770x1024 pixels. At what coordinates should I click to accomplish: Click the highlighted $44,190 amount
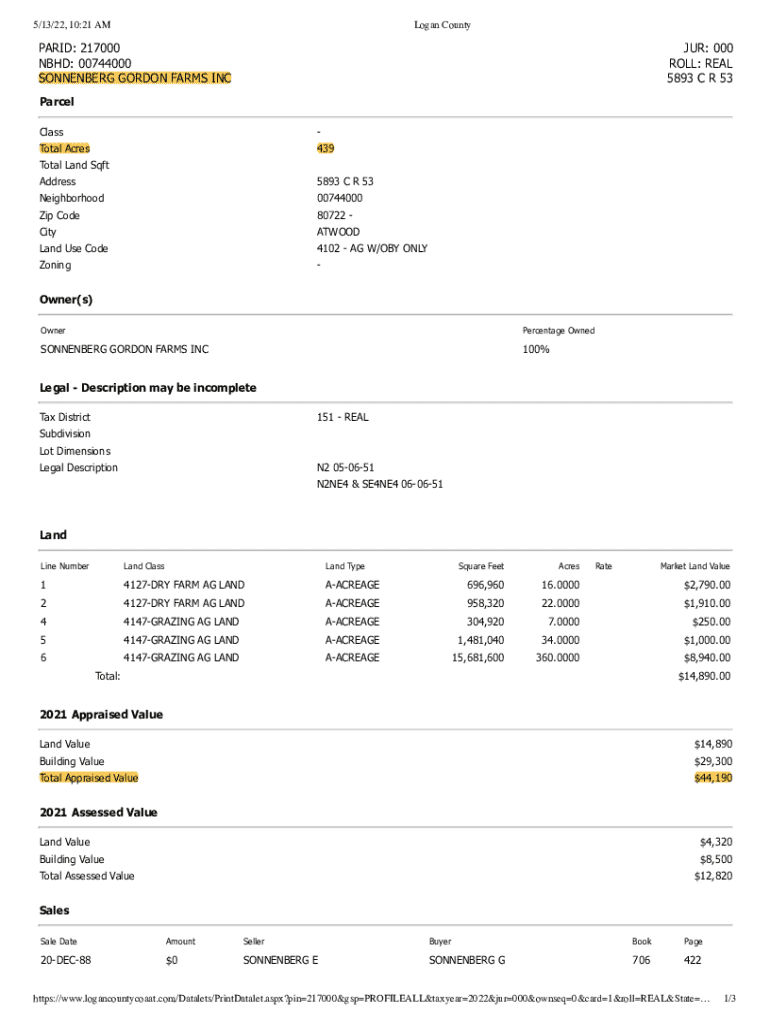point(712,778)
